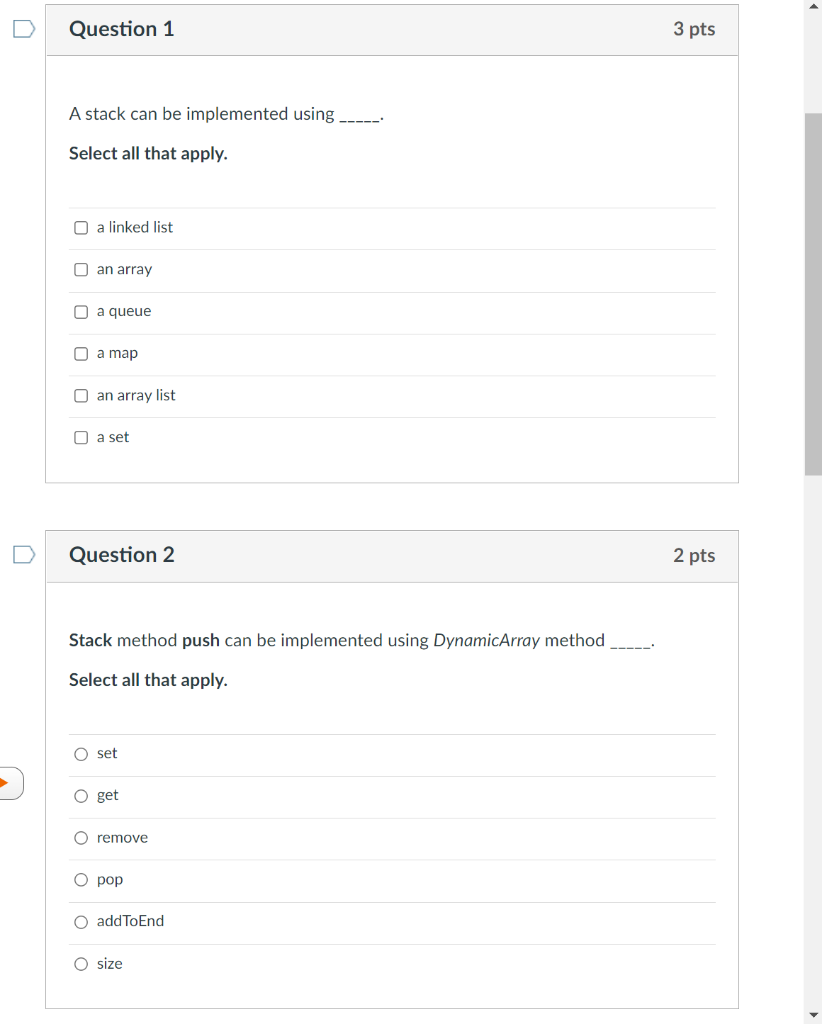Click the Question 2 header title
Image resolution: width=822 pixels, height=1024 pixels.
121,554
